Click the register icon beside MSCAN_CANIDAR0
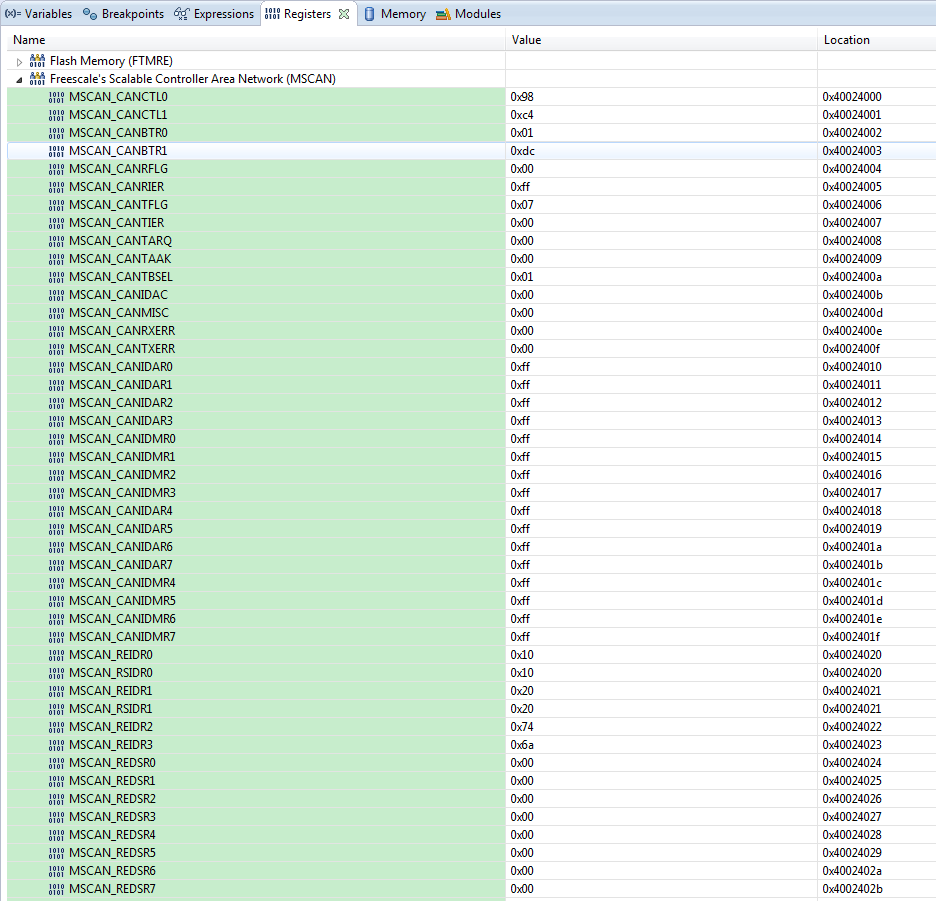This screenshot has height=901, width=936. (x=56, y=367)
